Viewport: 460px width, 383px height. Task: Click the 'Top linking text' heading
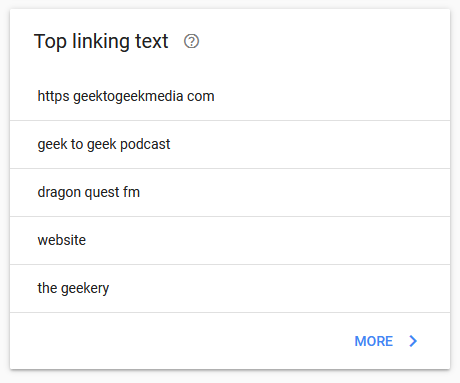pos(101,41)
